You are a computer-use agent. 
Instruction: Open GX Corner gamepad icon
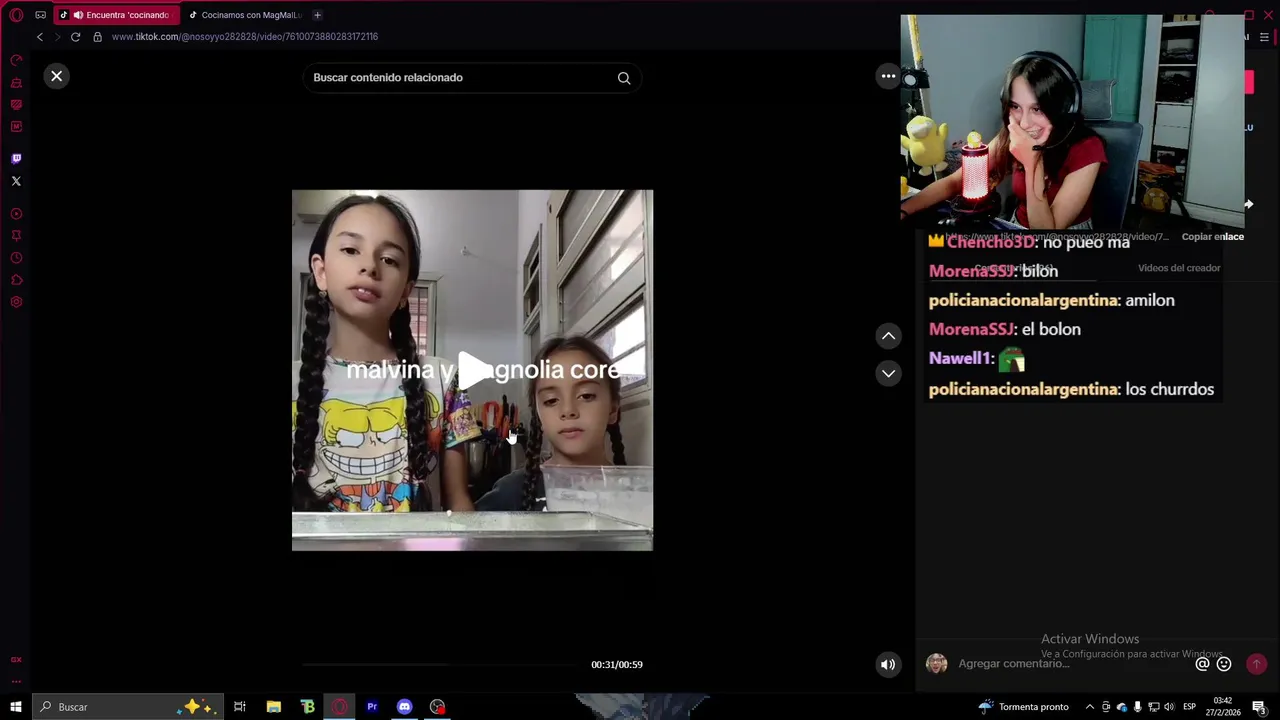(x=41, y=15)
